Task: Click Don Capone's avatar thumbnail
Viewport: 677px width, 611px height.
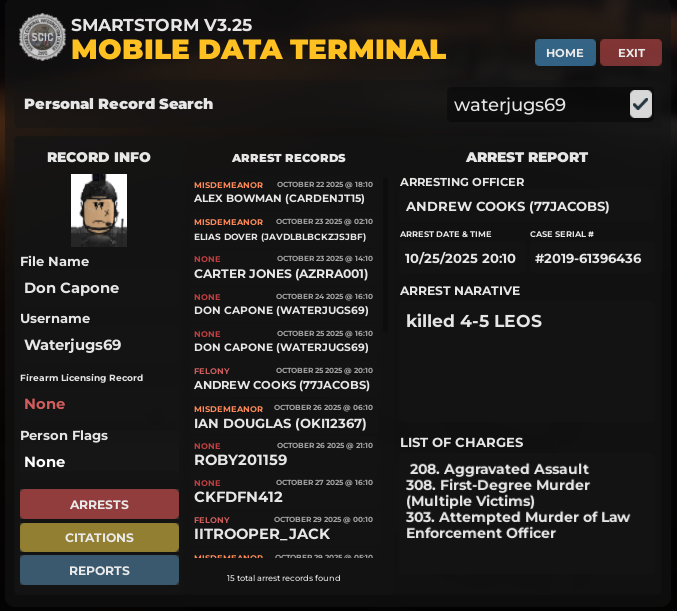Action: [x=99, y=210]
